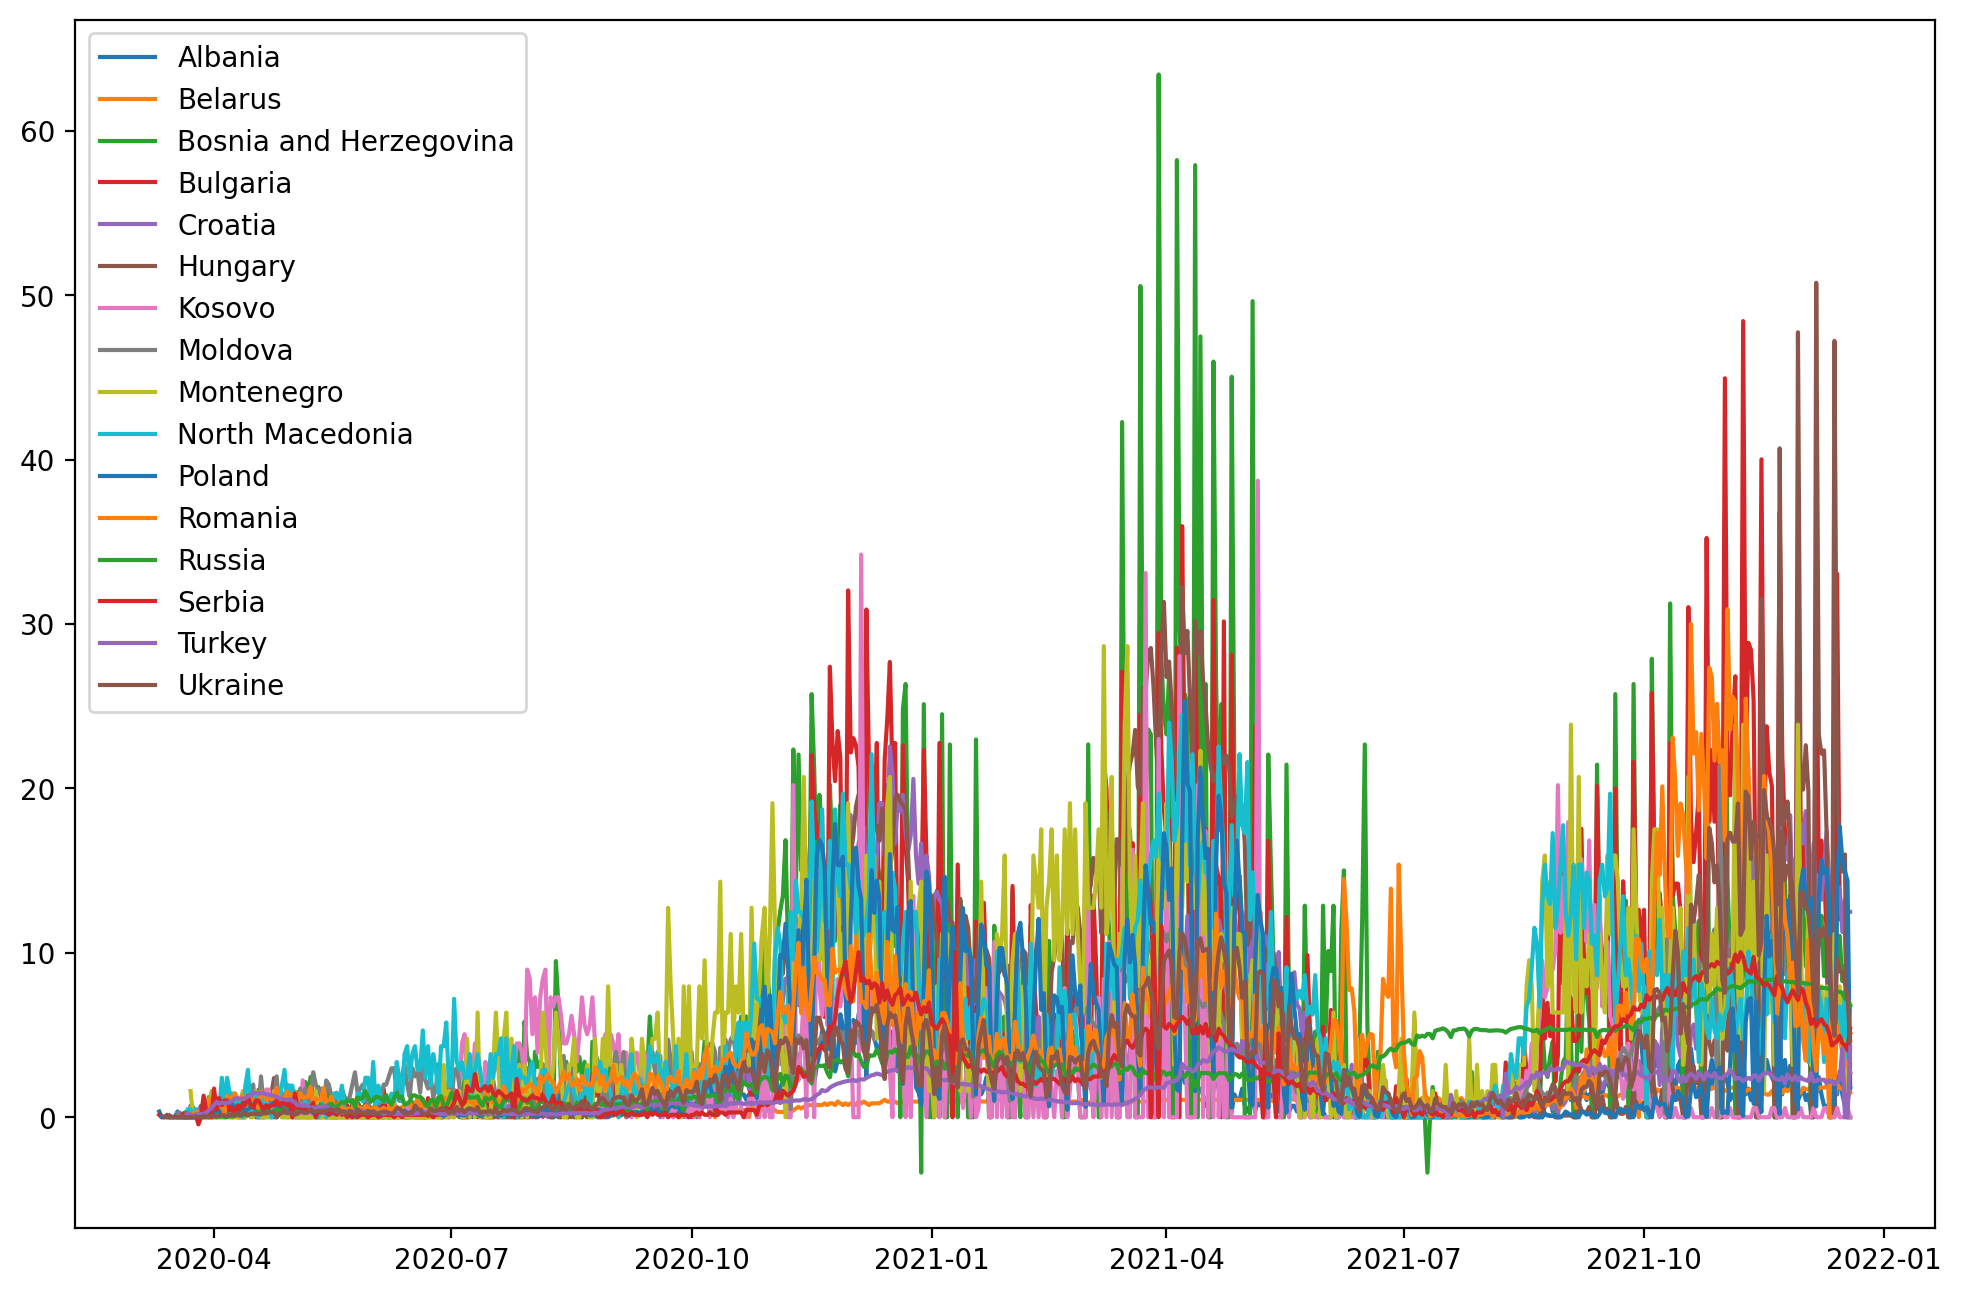Click the tallest green spike above 60
Viewport: 1961px width, 1295px height.
point(1158,76)
